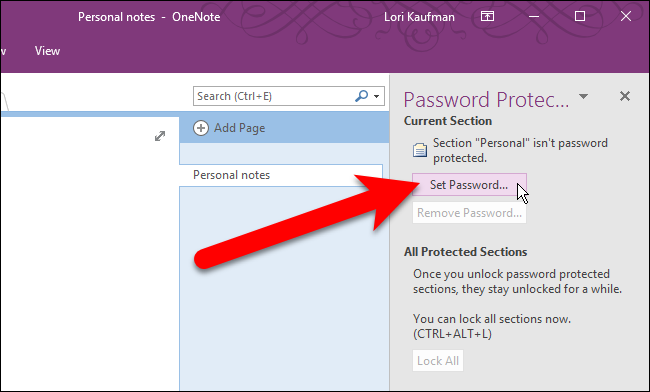Viewport: 650px width, 392px height.
Task: Open Password Protection pane options arrow
Action: click(x=583, y=97)
